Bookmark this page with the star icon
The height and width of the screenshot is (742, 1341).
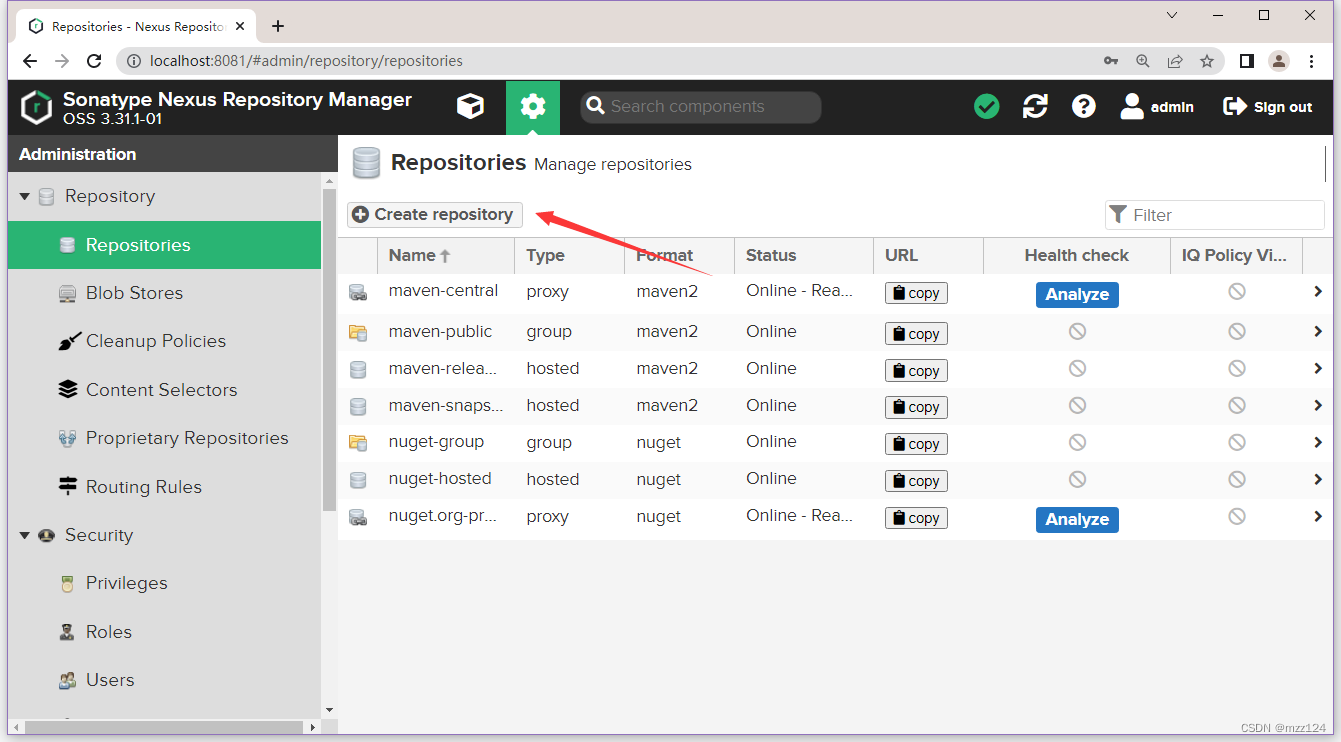tap(1207, 61)
